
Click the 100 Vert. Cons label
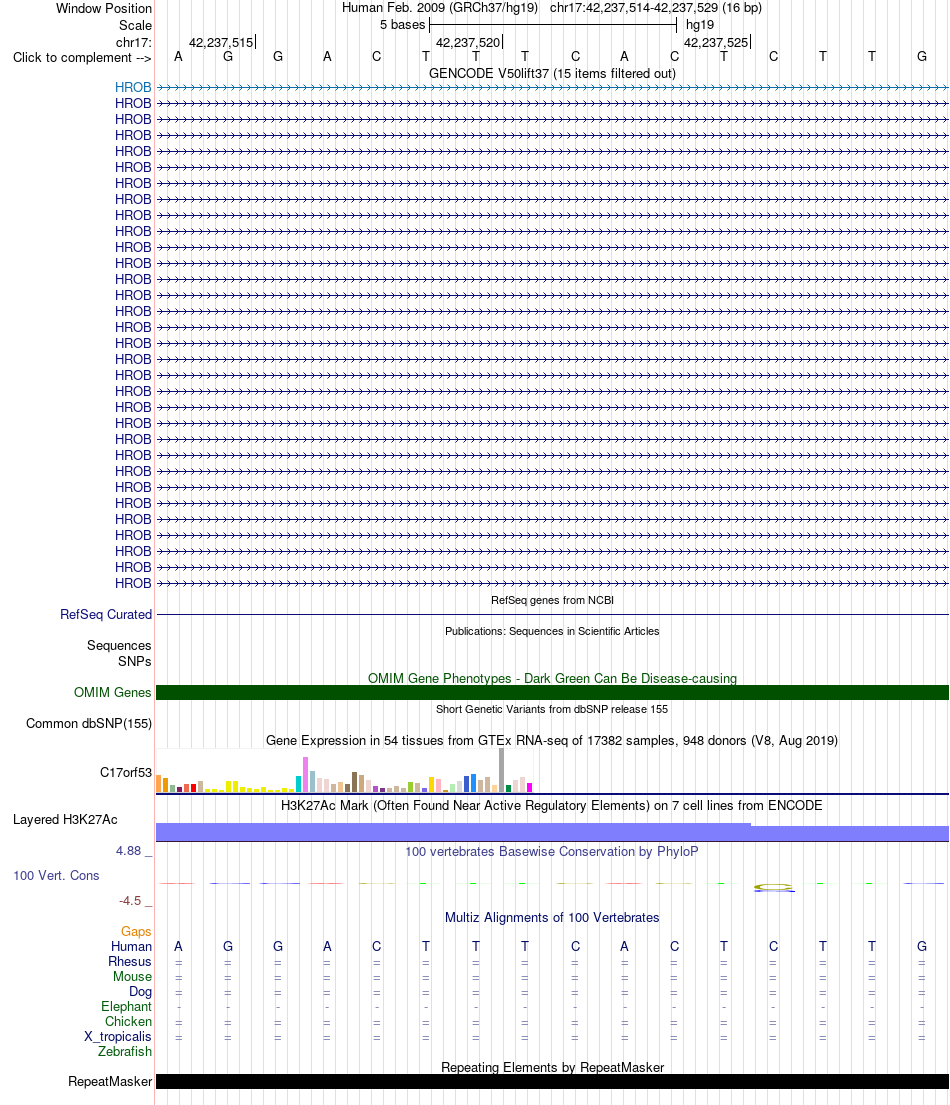pos(56,875)
